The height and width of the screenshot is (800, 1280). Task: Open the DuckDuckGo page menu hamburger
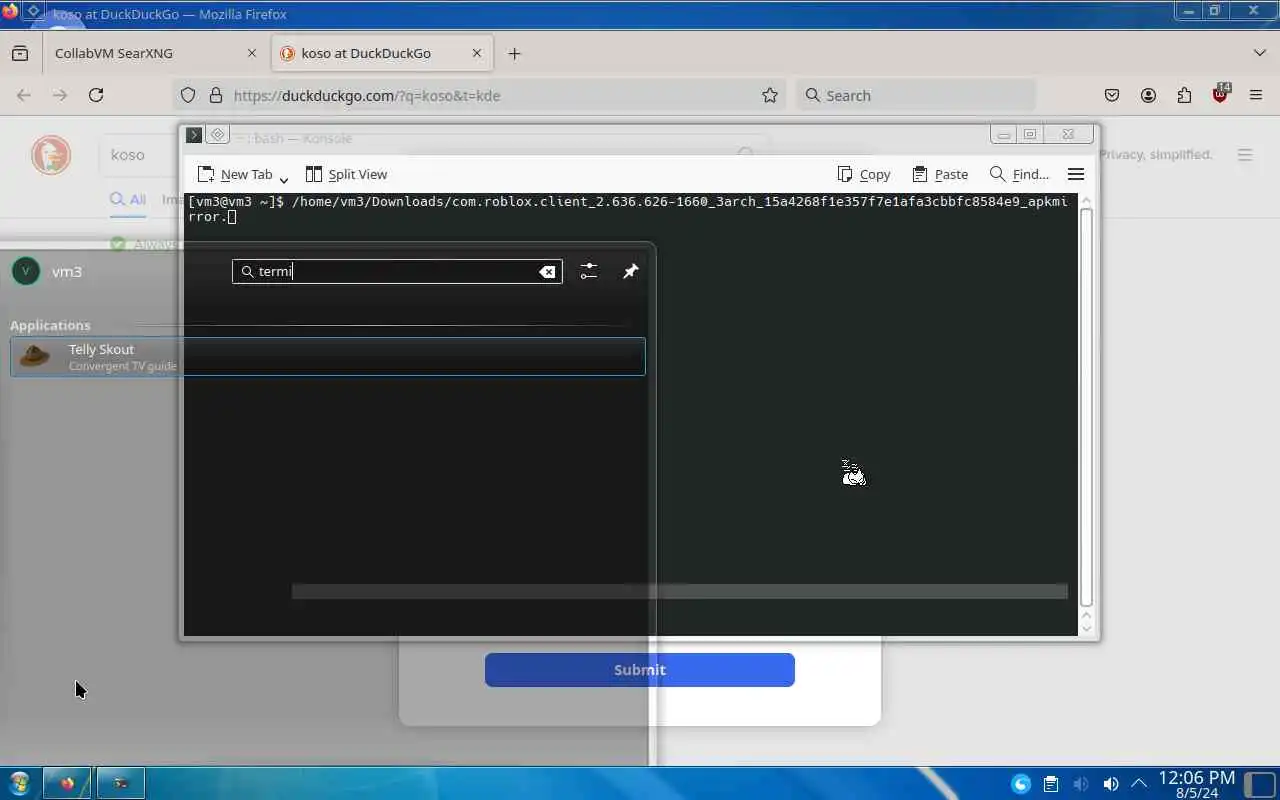(1245, 155)
